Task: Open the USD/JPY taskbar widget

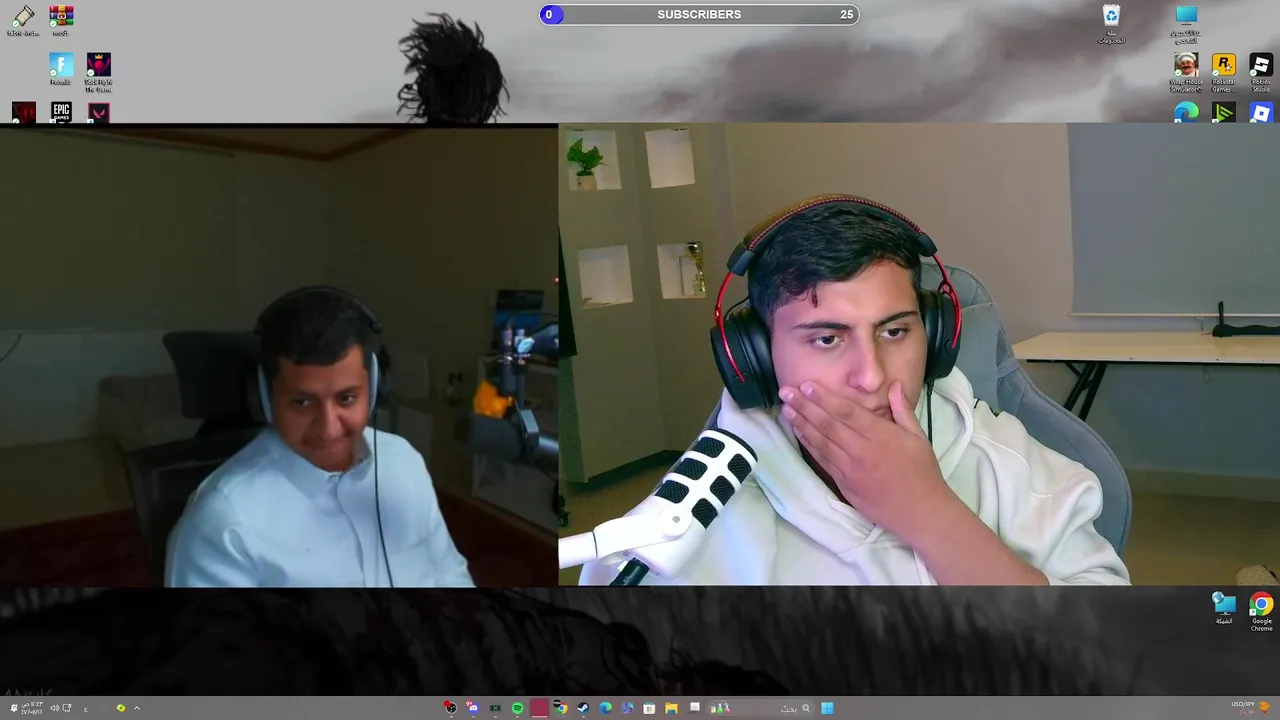Action: tap(1248, 708)
